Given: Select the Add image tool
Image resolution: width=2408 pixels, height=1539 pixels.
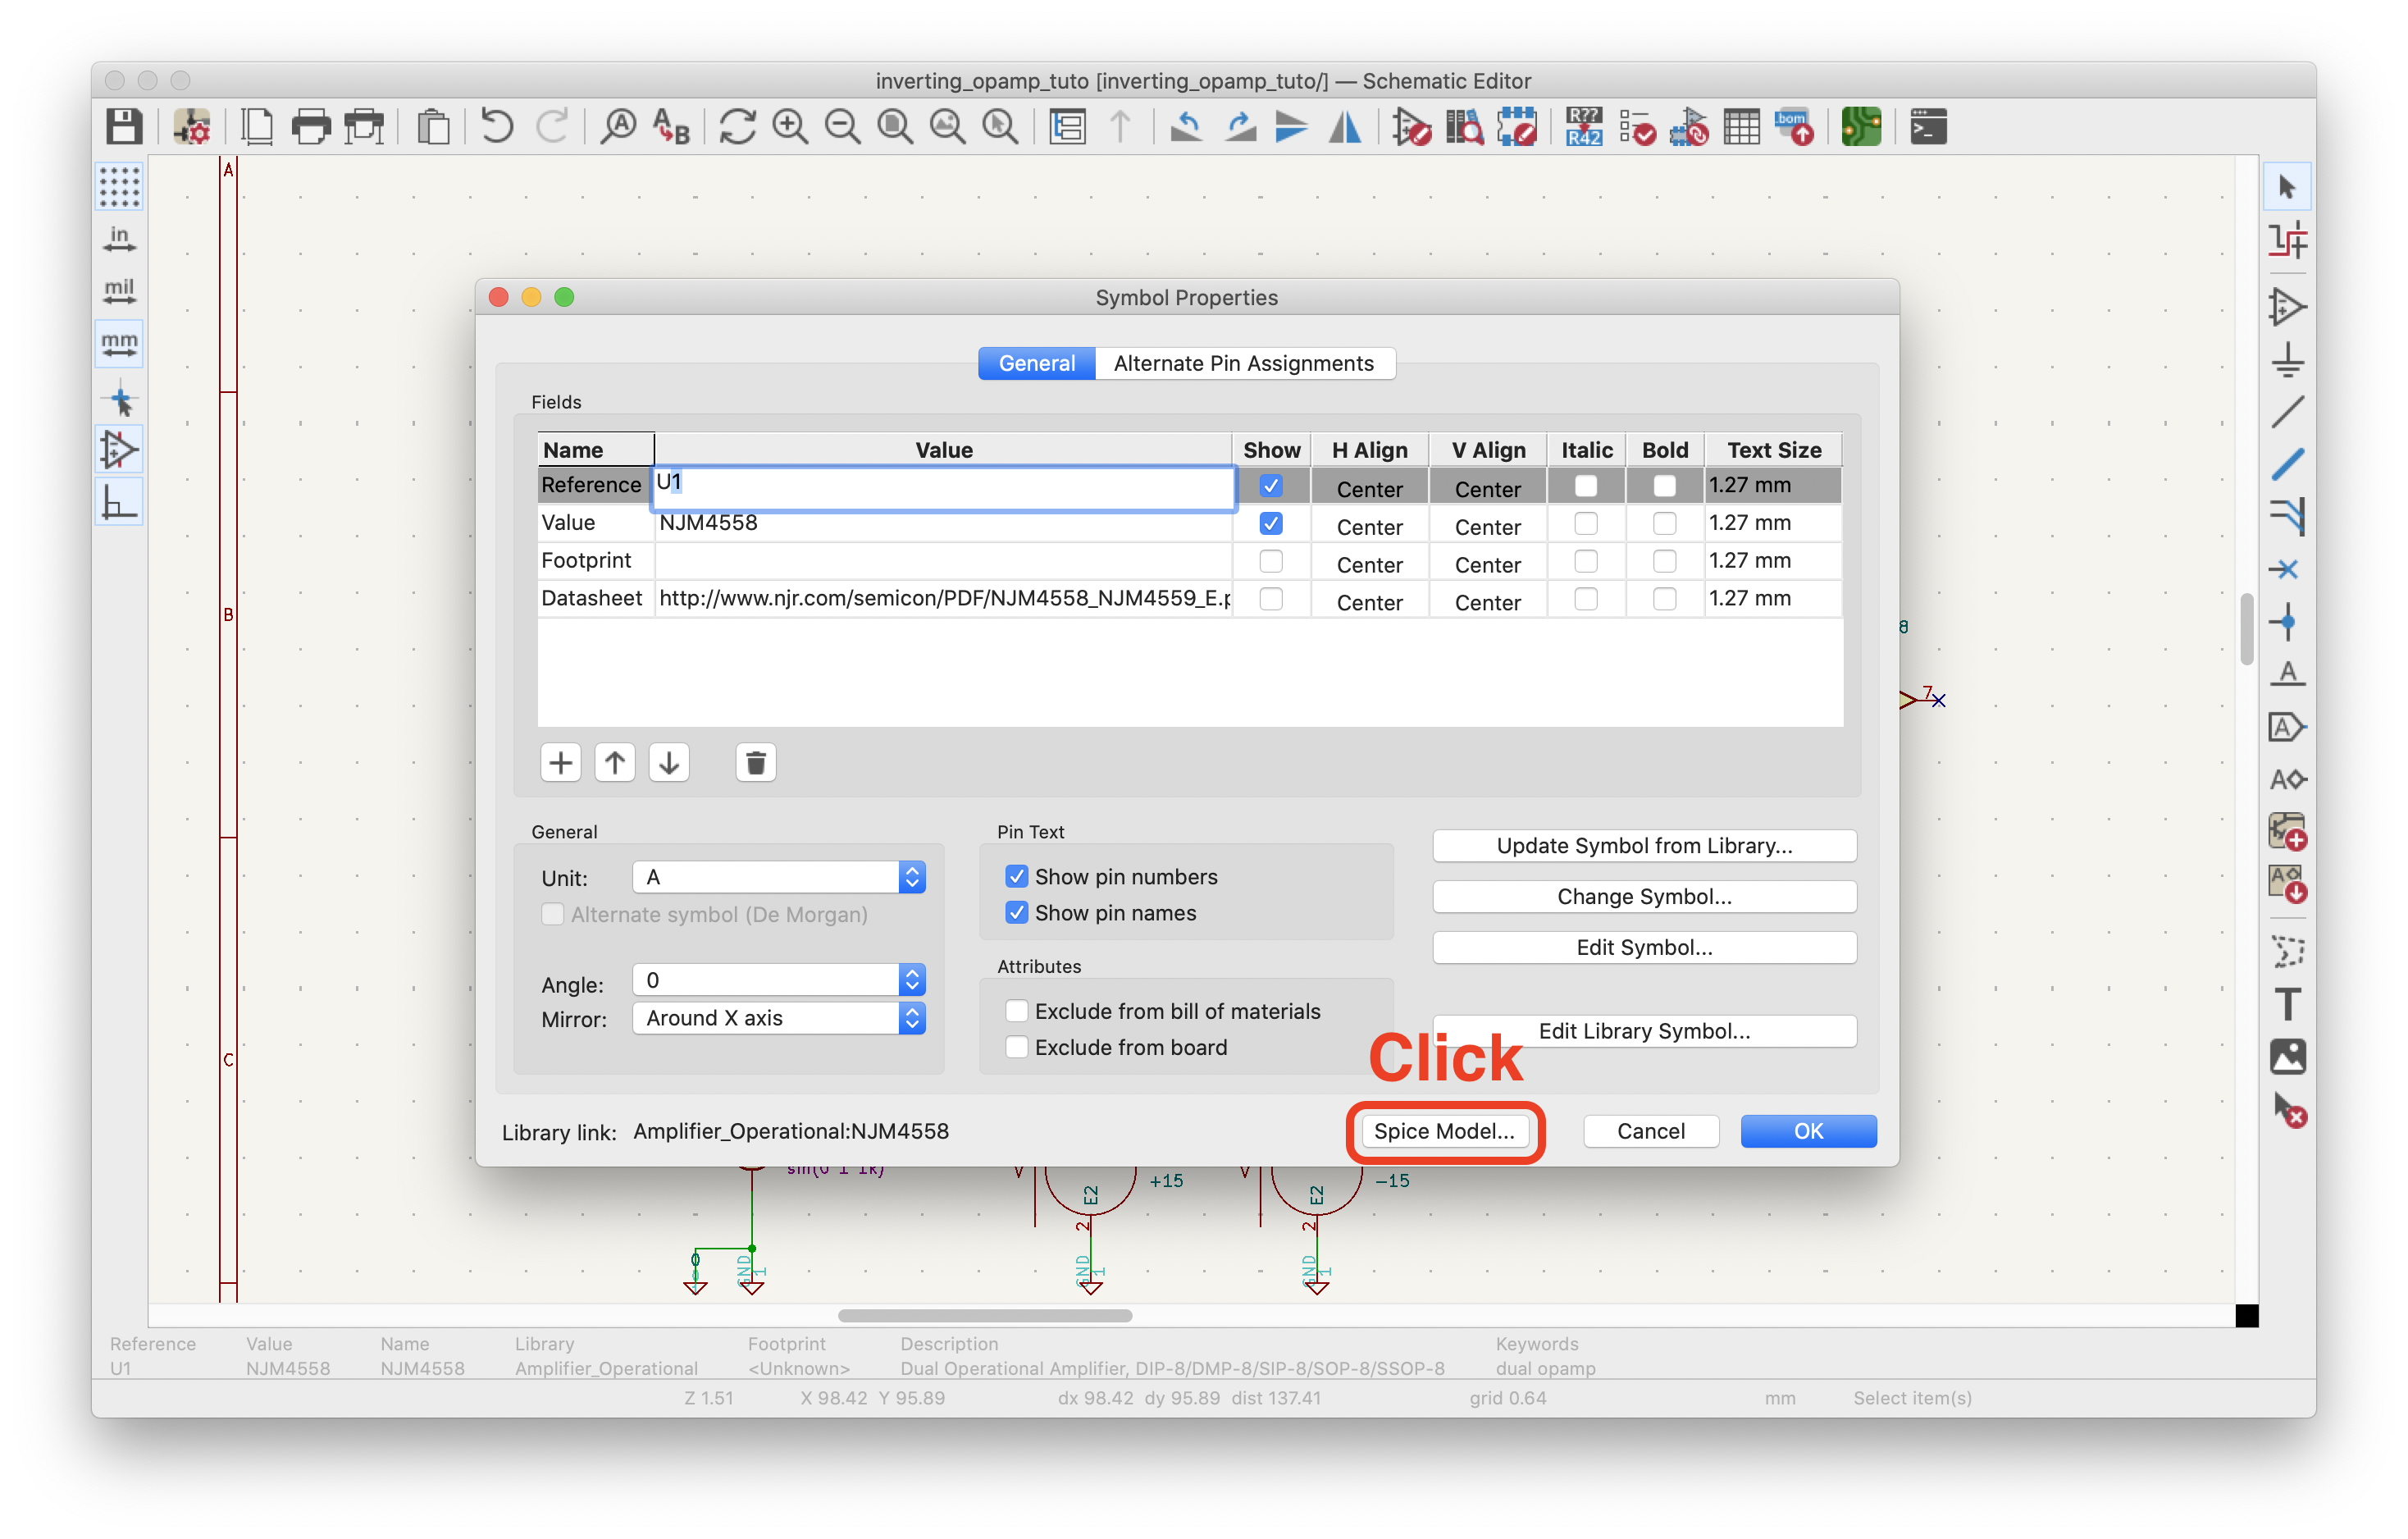Looking at the screenshot, I should tap(2287, 1056).
